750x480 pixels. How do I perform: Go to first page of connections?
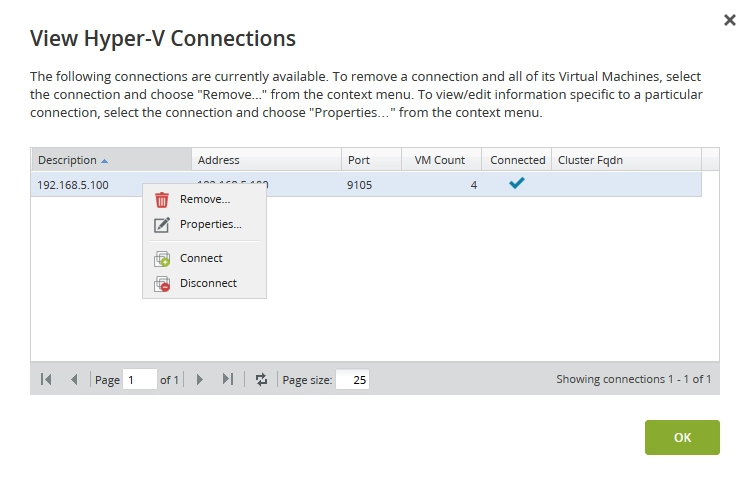pos(46,380)
